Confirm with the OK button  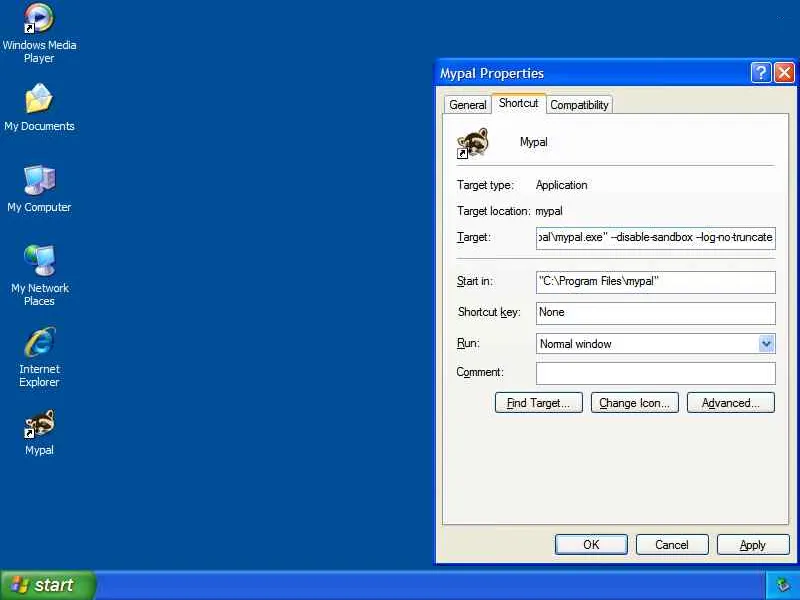point(591,544)
